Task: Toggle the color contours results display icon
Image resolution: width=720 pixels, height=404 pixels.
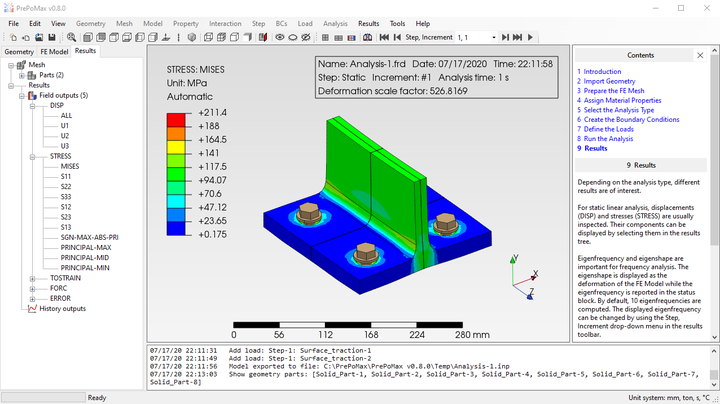Action: coord(351,38)
